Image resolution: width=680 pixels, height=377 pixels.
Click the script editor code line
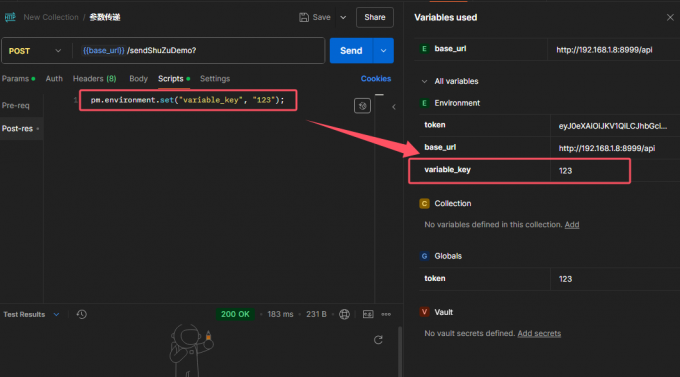(187, 100)
